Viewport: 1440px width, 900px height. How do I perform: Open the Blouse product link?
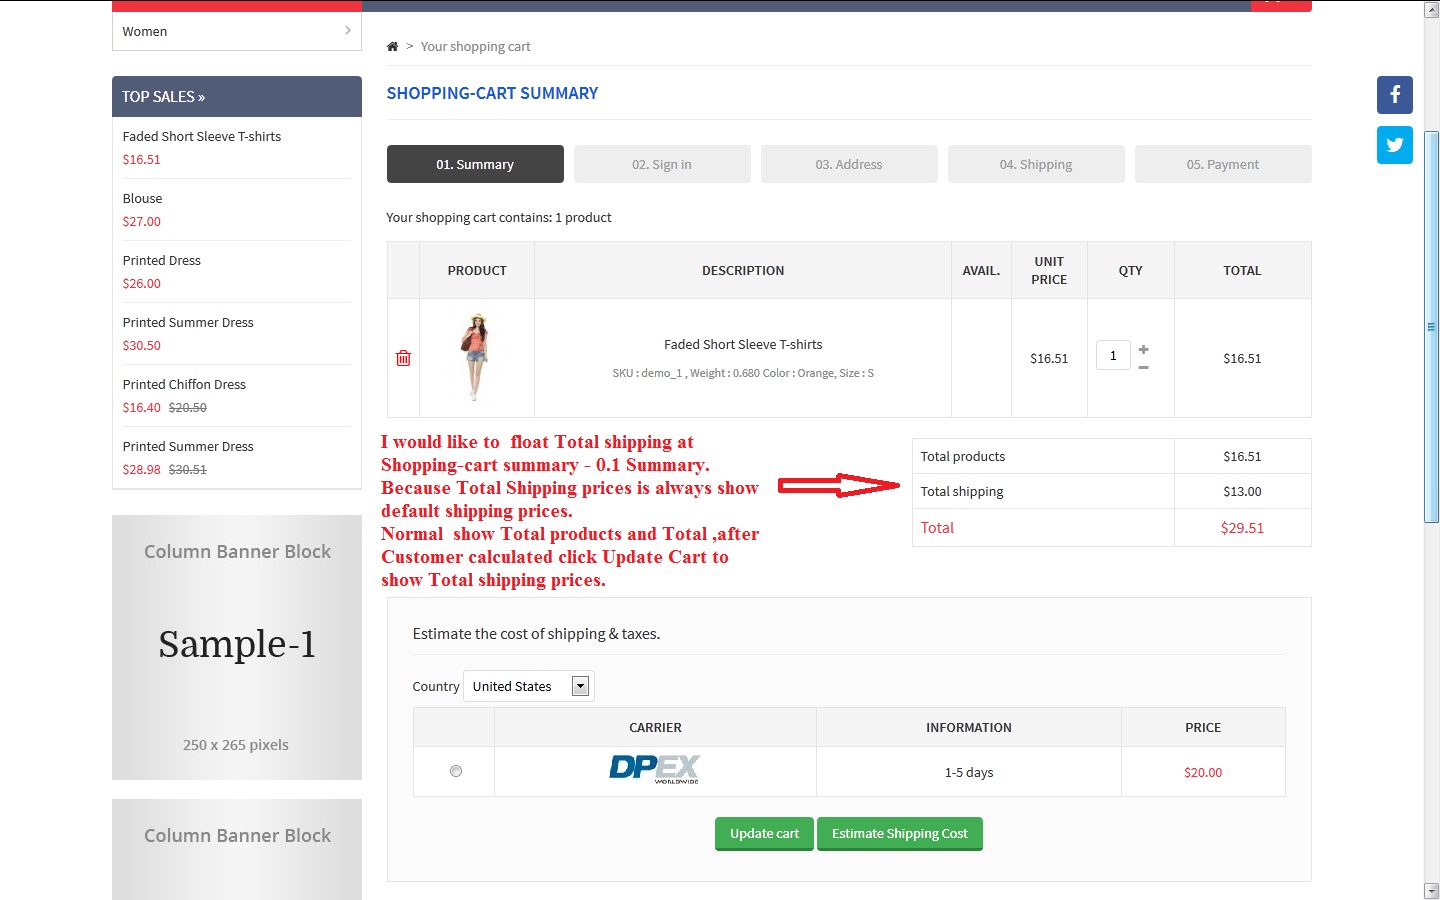[x=142, y=198]
